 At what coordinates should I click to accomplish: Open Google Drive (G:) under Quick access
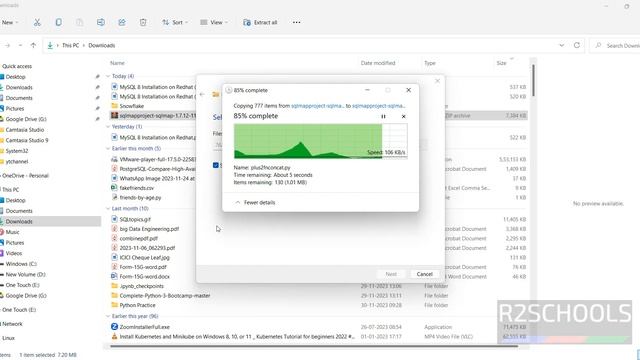[x=23, y=119]
